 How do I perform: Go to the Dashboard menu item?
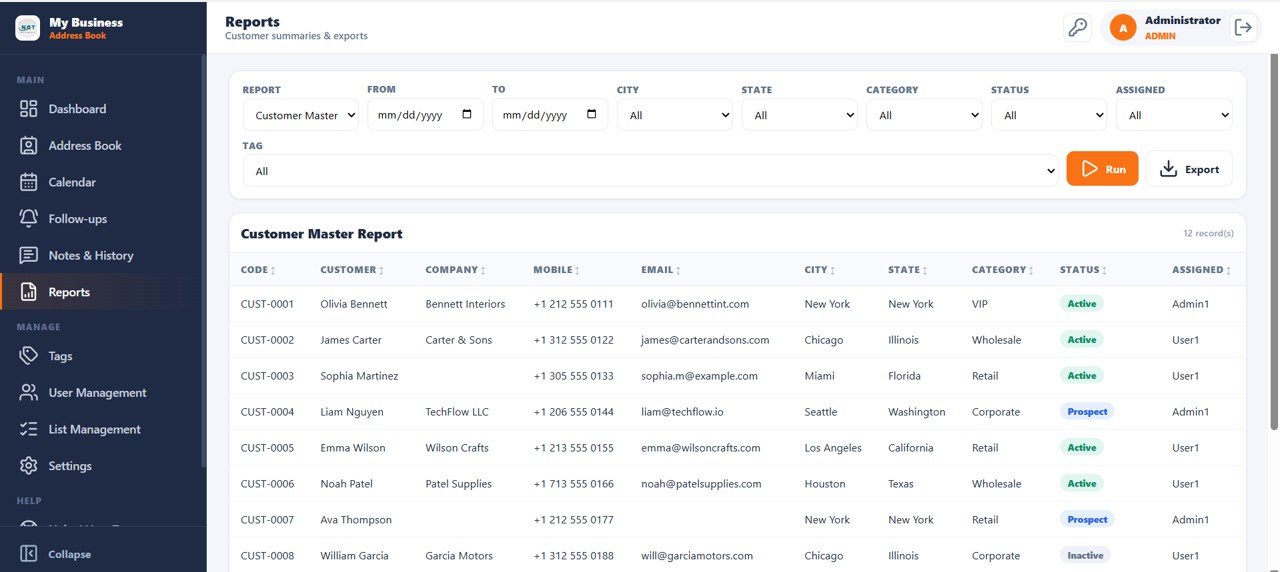pos(102,109)
